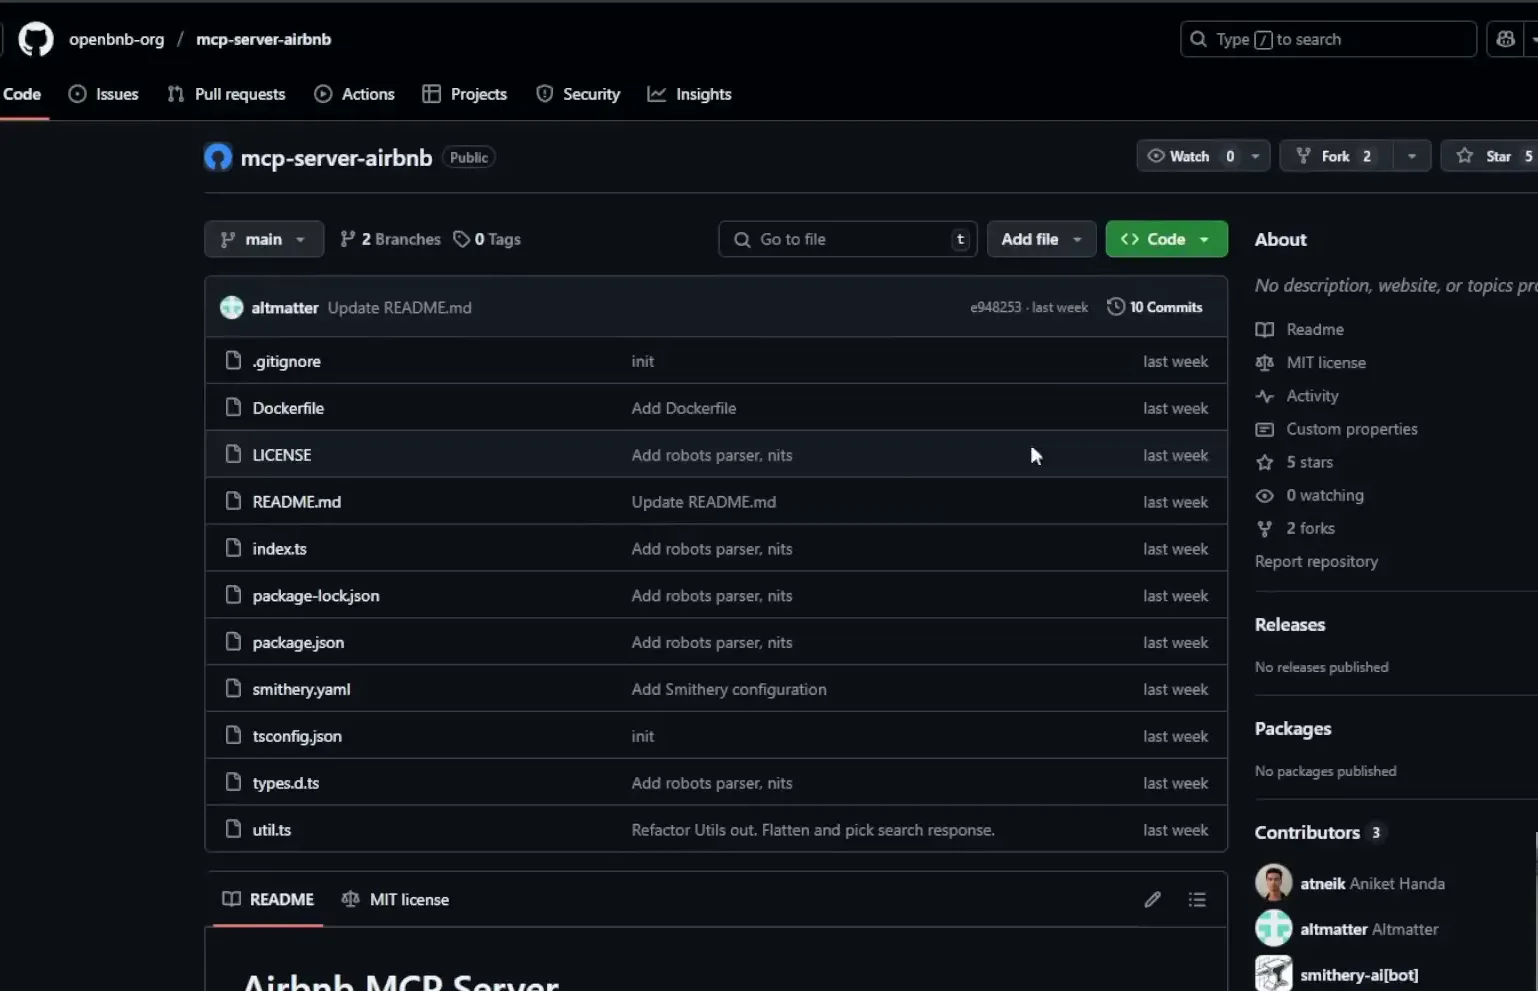Go to the Actions tab
Viewport: 1538px width, 991px height.
pos(355,94)
